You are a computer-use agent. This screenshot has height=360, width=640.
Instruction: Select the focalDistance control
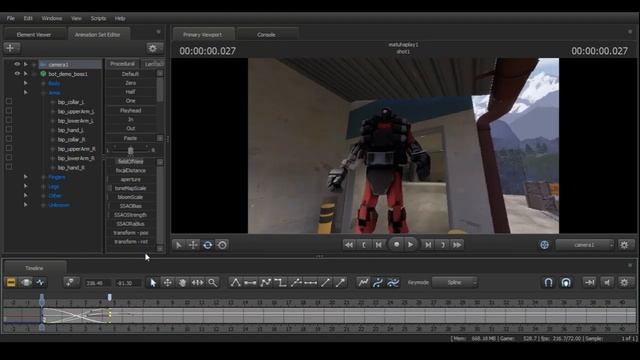131,171
